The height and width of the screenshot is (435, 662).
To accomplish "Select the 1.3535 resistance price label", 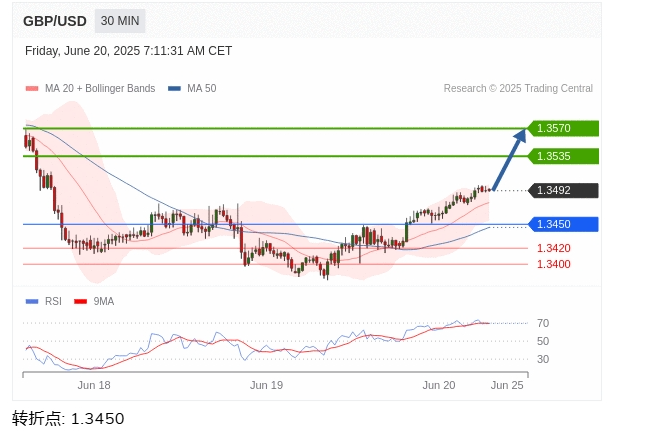I will coord(563,156).
